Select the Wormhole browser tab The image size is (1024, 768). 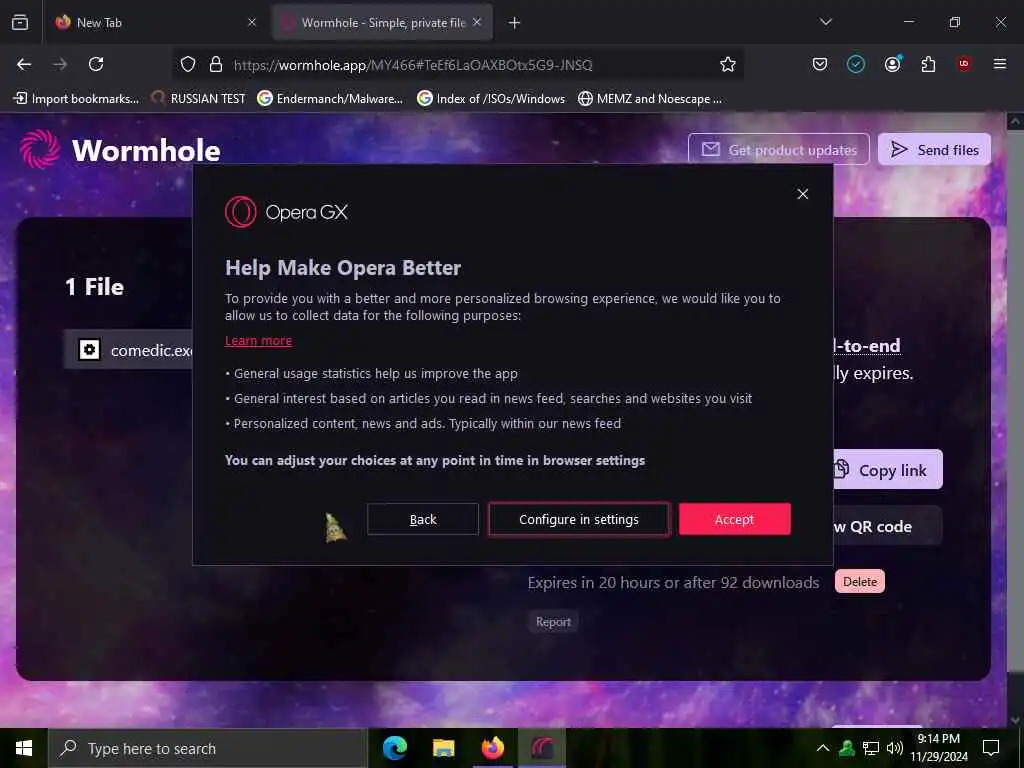[383, 23]
